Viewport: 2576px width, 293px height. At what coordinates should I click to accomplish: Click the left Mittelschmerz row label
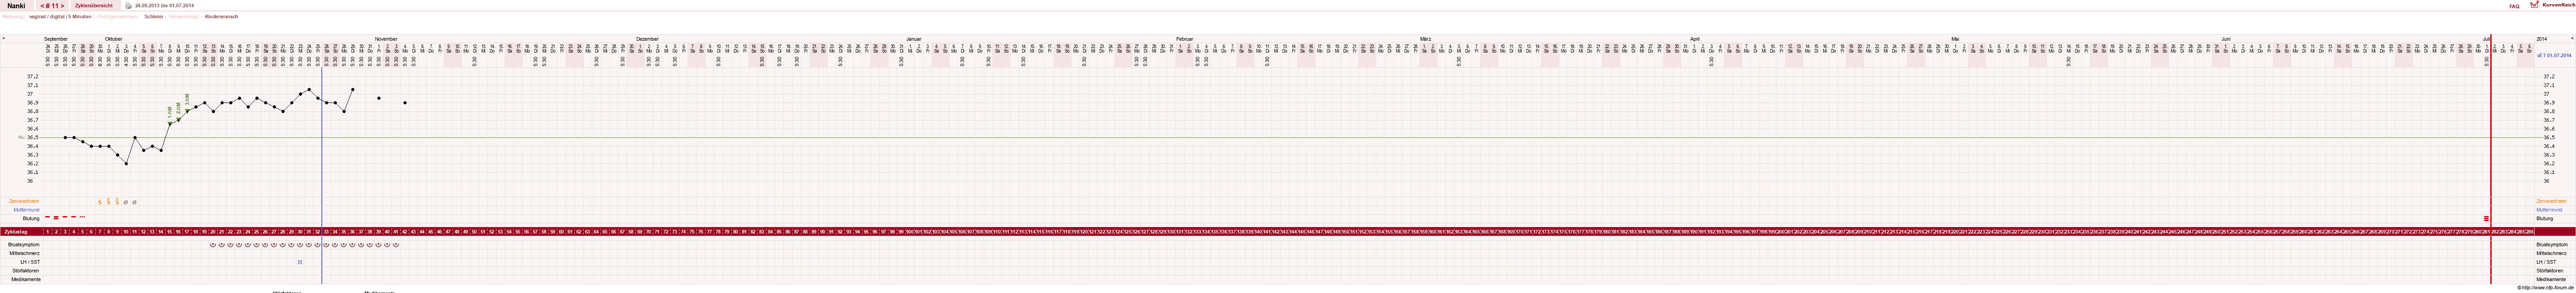tap(25, 253)
